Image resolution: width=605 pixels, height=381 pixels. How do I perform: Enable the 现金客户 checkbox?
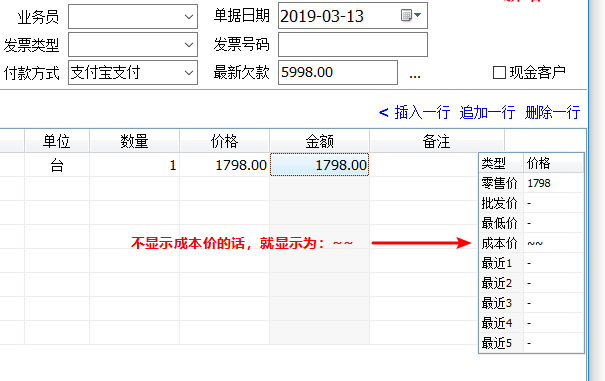click(499, 73)
